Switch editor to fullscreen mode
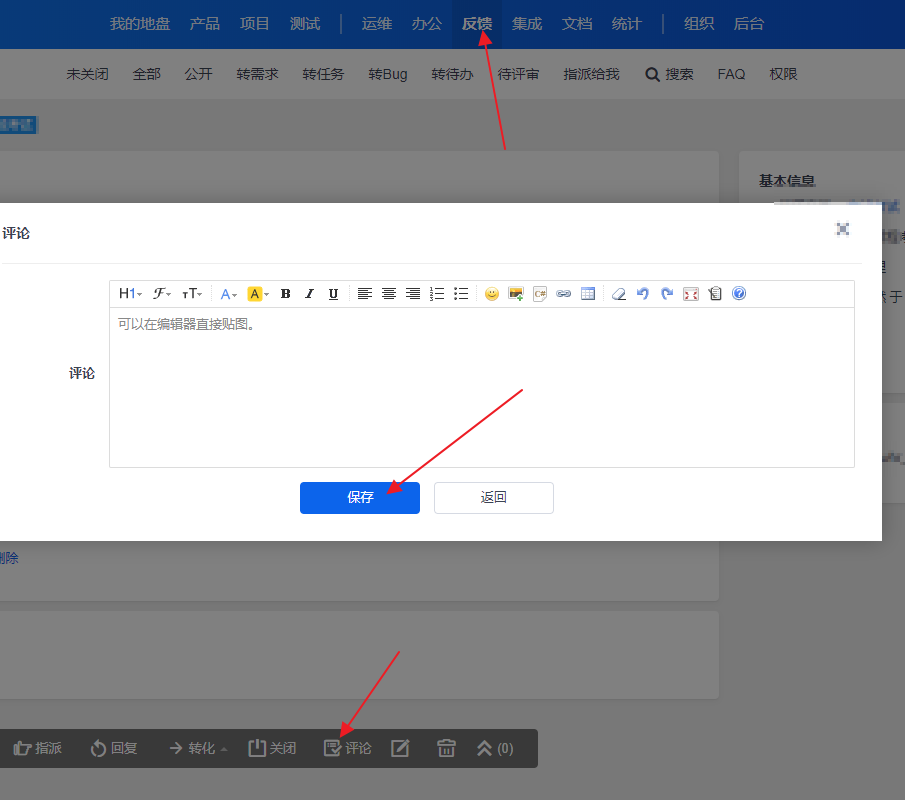 [691, 294]
